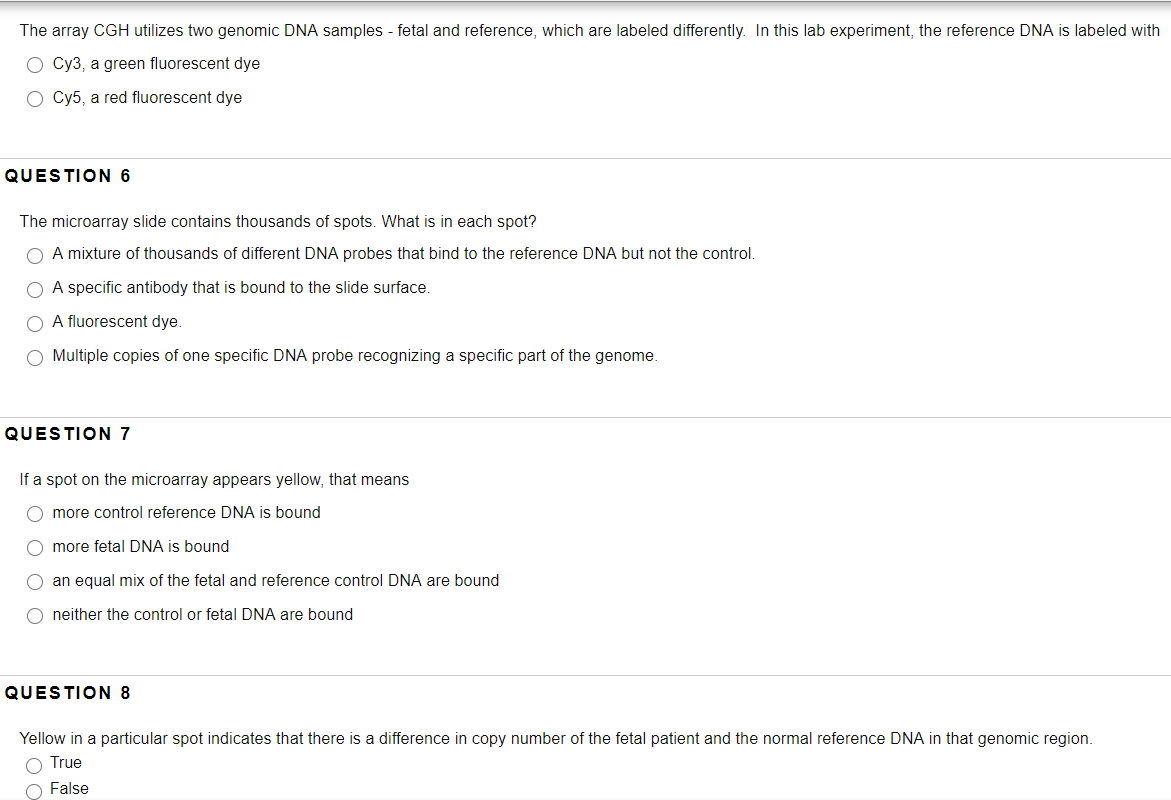
Task: Click the 'spot appears yellow' question text
Action: coord(214,480)
